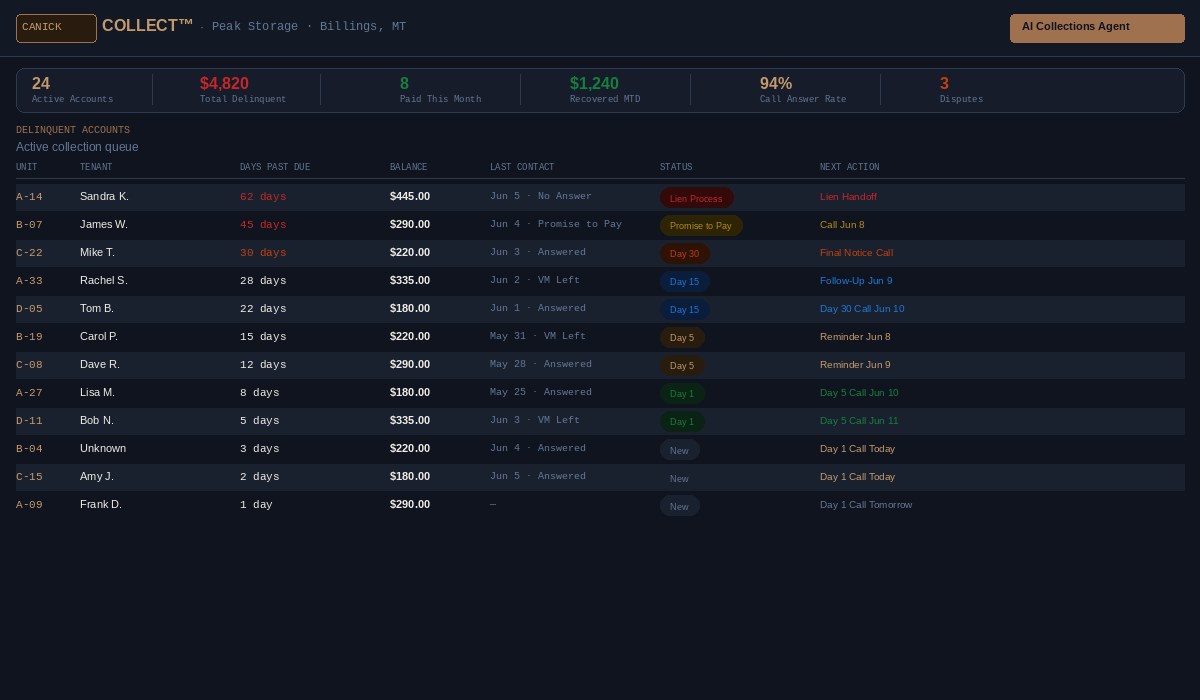Open tenant Sandra K. account
1200x700 pixels.
click(104, 196)
